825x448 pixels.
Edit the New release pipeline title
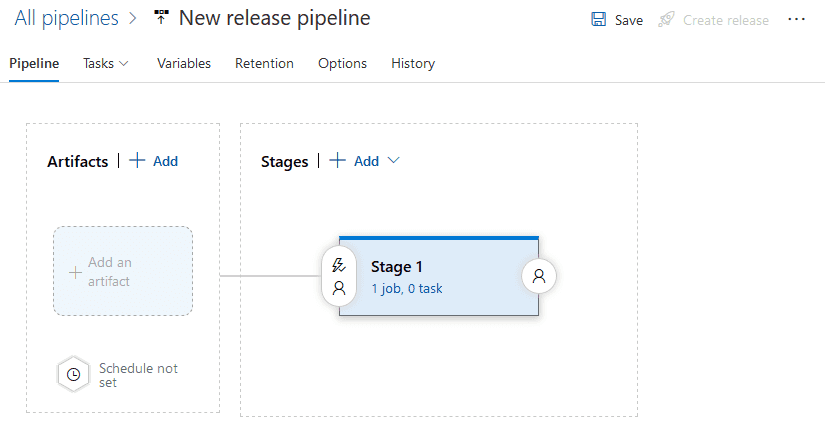(x=274, y=18)
